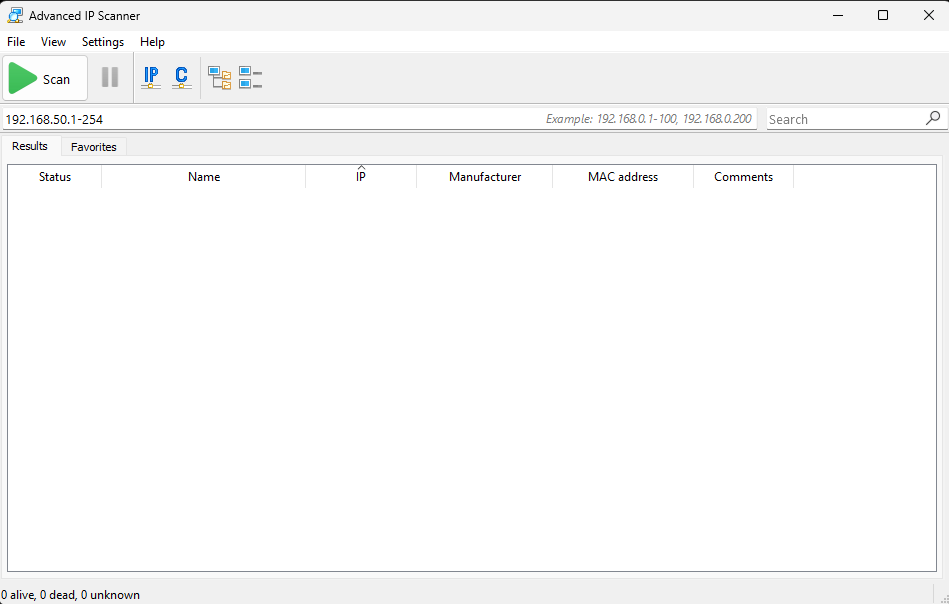Sort results by Manufacturer column
This screenshot has width=949, height=604.
coord(485,177)
